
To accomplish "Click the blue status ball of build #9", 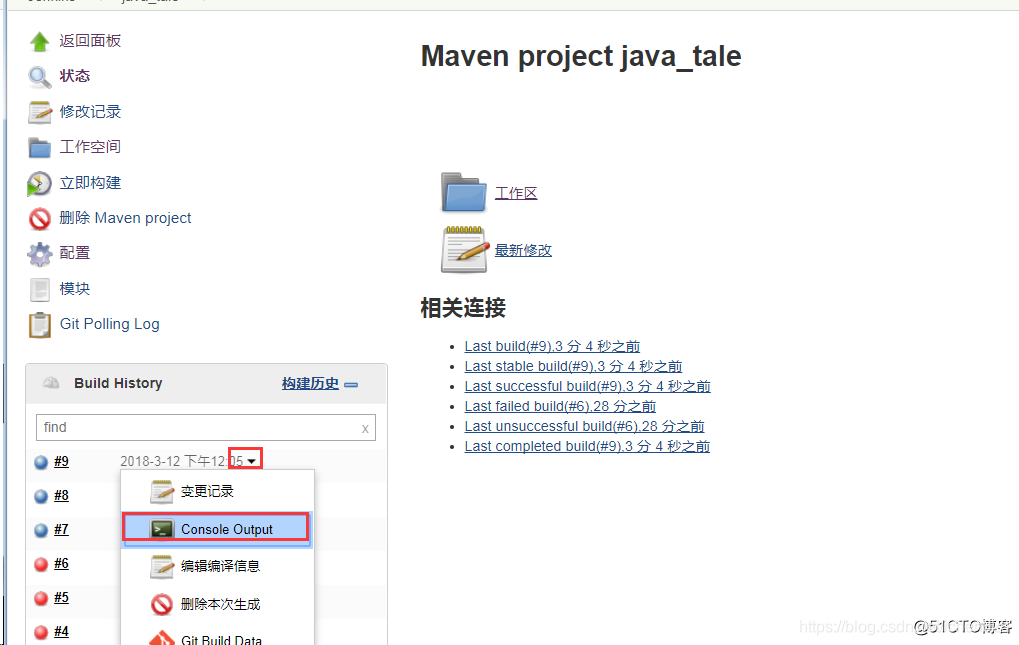I will click(41, 462).
